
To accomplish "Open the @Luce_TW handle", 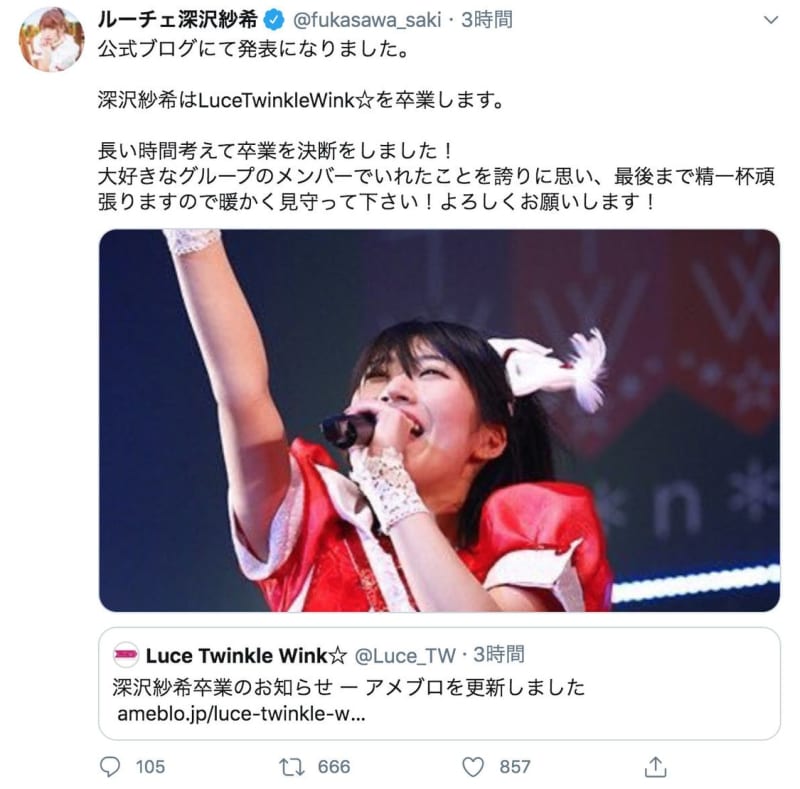I will 405,655.
